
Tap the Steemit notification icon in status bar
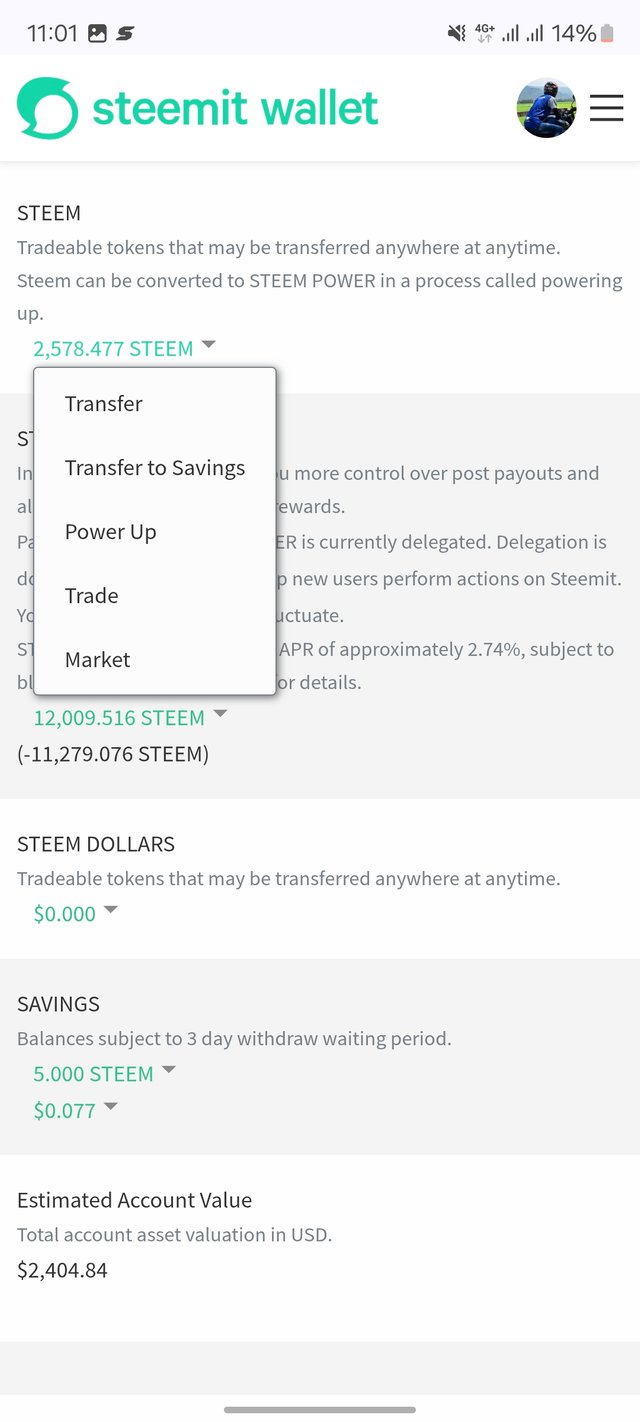(x=125, y=33)
